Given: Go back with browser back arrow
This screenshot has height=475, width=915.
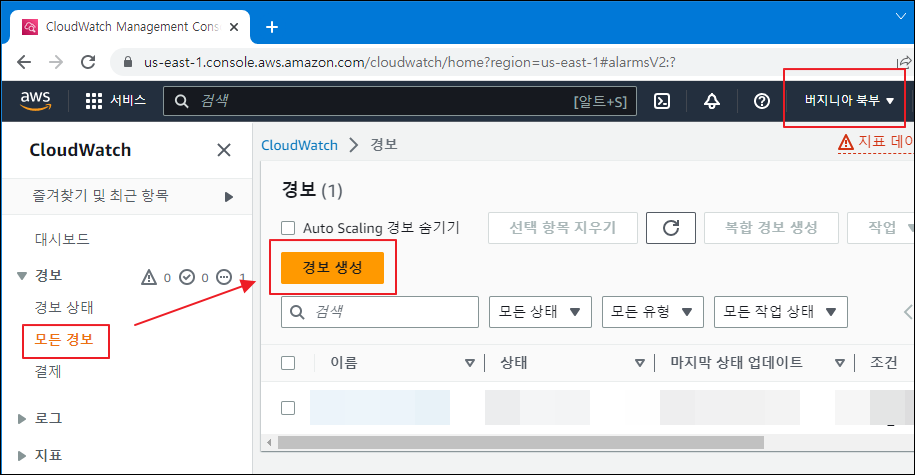Looking at the screenshot, I should click(24, 62).
